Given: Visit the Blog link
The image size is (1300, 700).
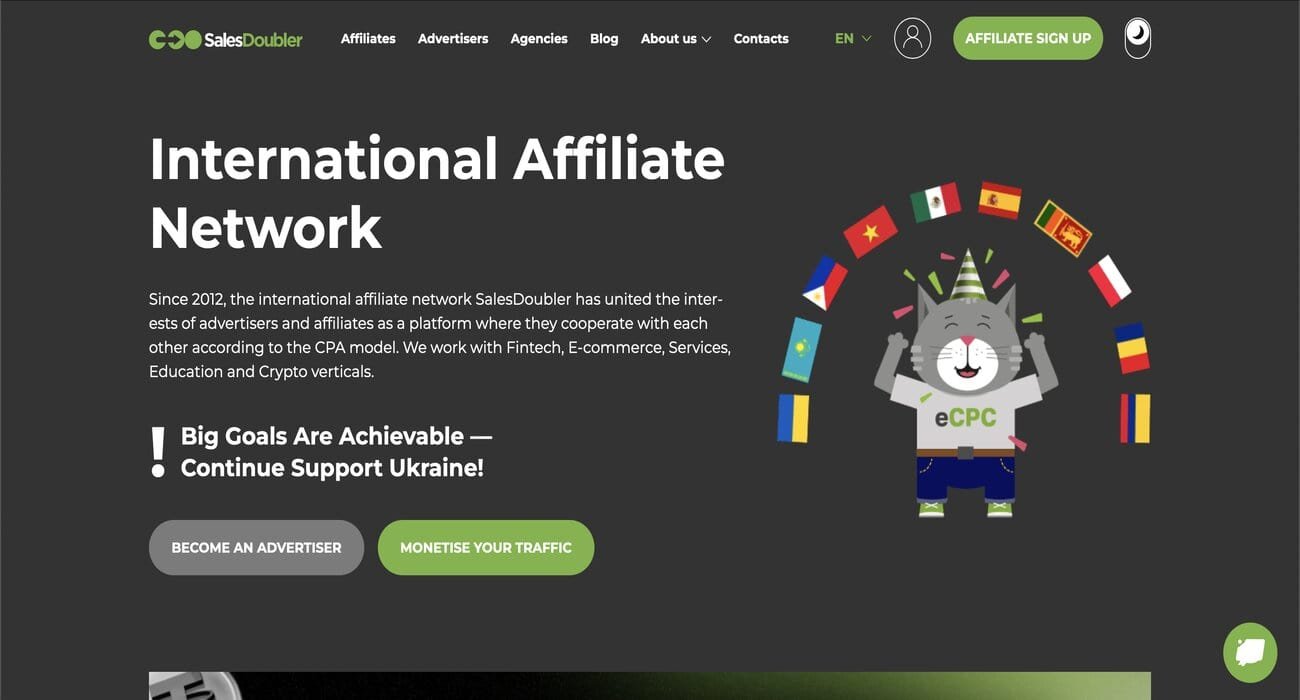Looking at the screenshot, I should pos(604,38).
